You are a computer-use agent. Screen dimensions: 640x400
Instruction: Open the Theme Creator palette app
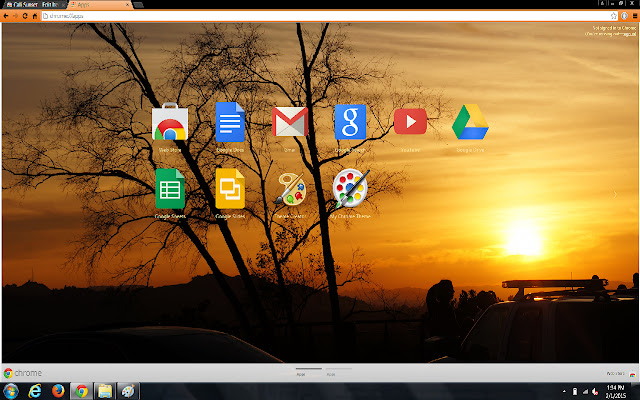click(290, 189)
